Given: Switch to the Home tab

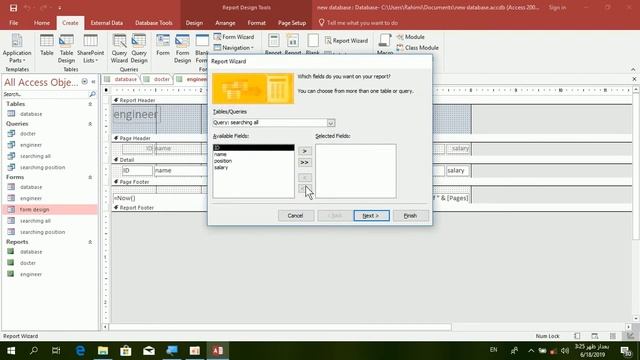Looking at the screenshot, I should pos(42,23).
